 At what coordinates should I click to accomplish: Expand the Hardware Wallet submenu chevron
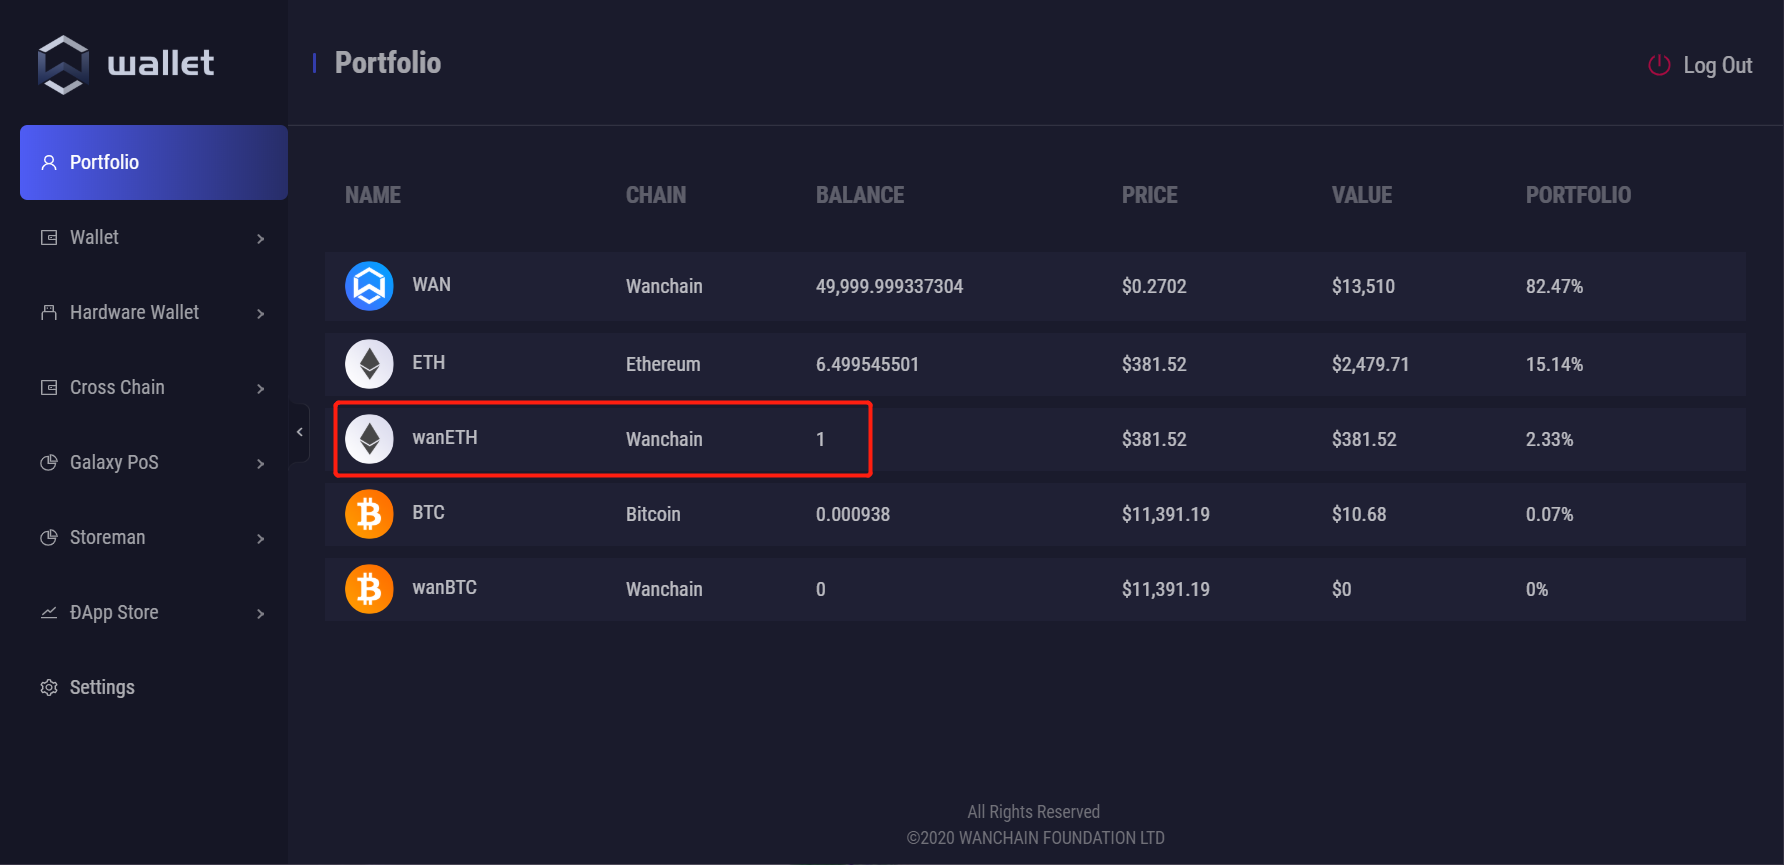tap(260, 313)
